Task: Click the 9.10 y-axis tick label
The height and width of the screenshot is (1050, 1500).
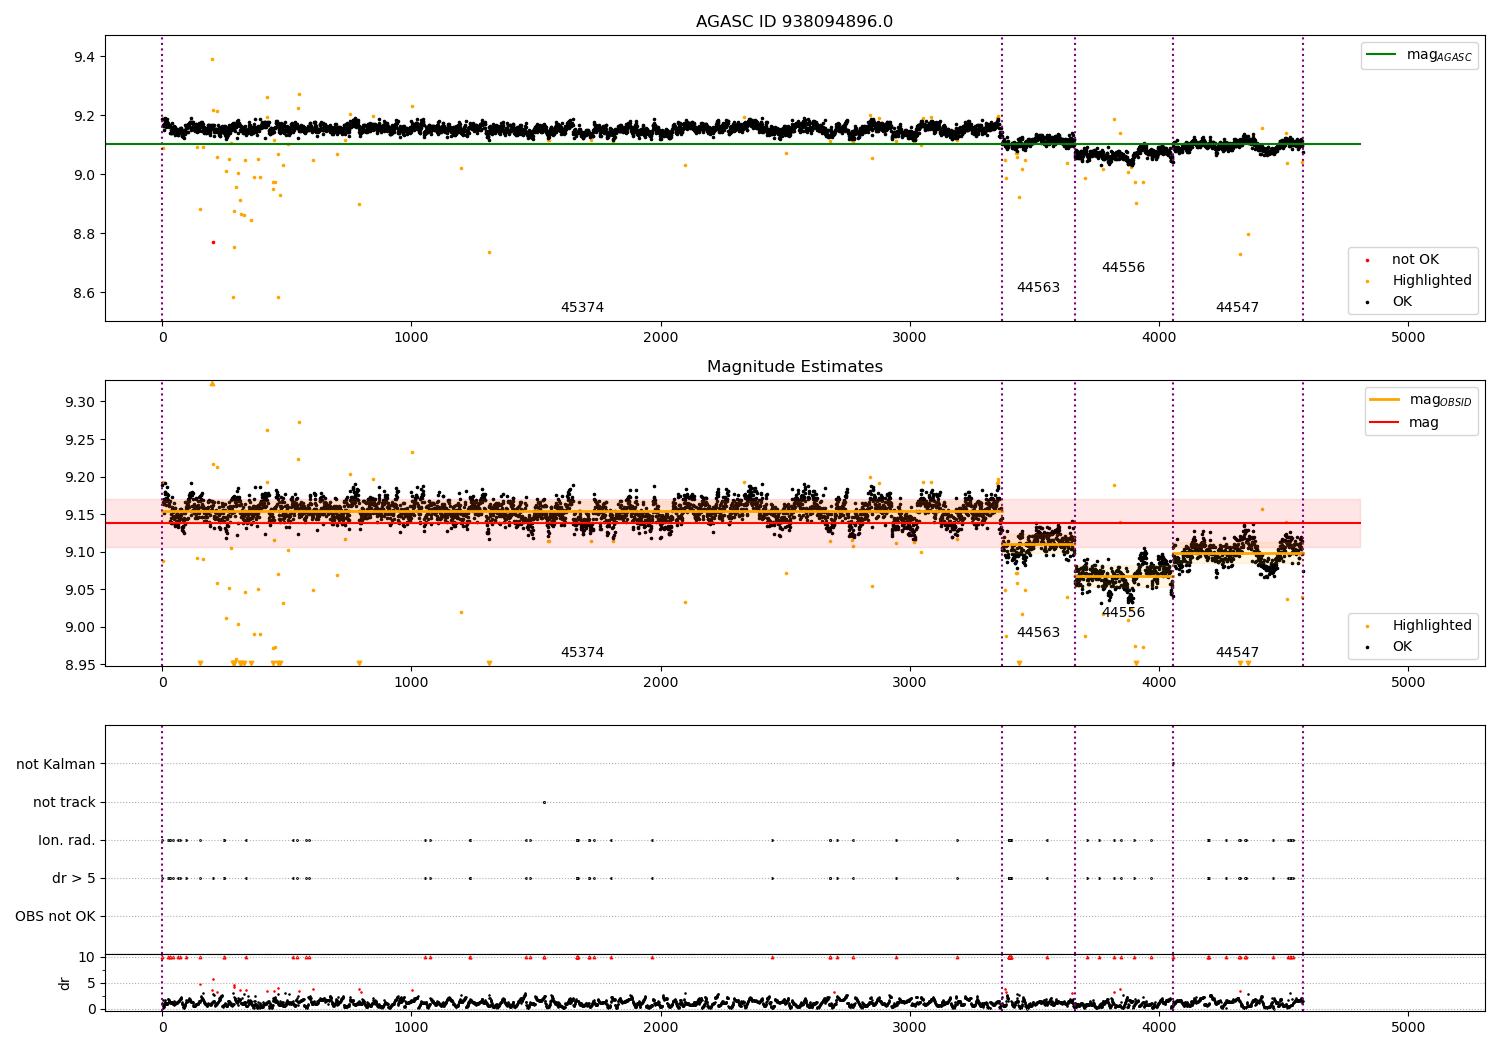Action: tap(80, 553)
